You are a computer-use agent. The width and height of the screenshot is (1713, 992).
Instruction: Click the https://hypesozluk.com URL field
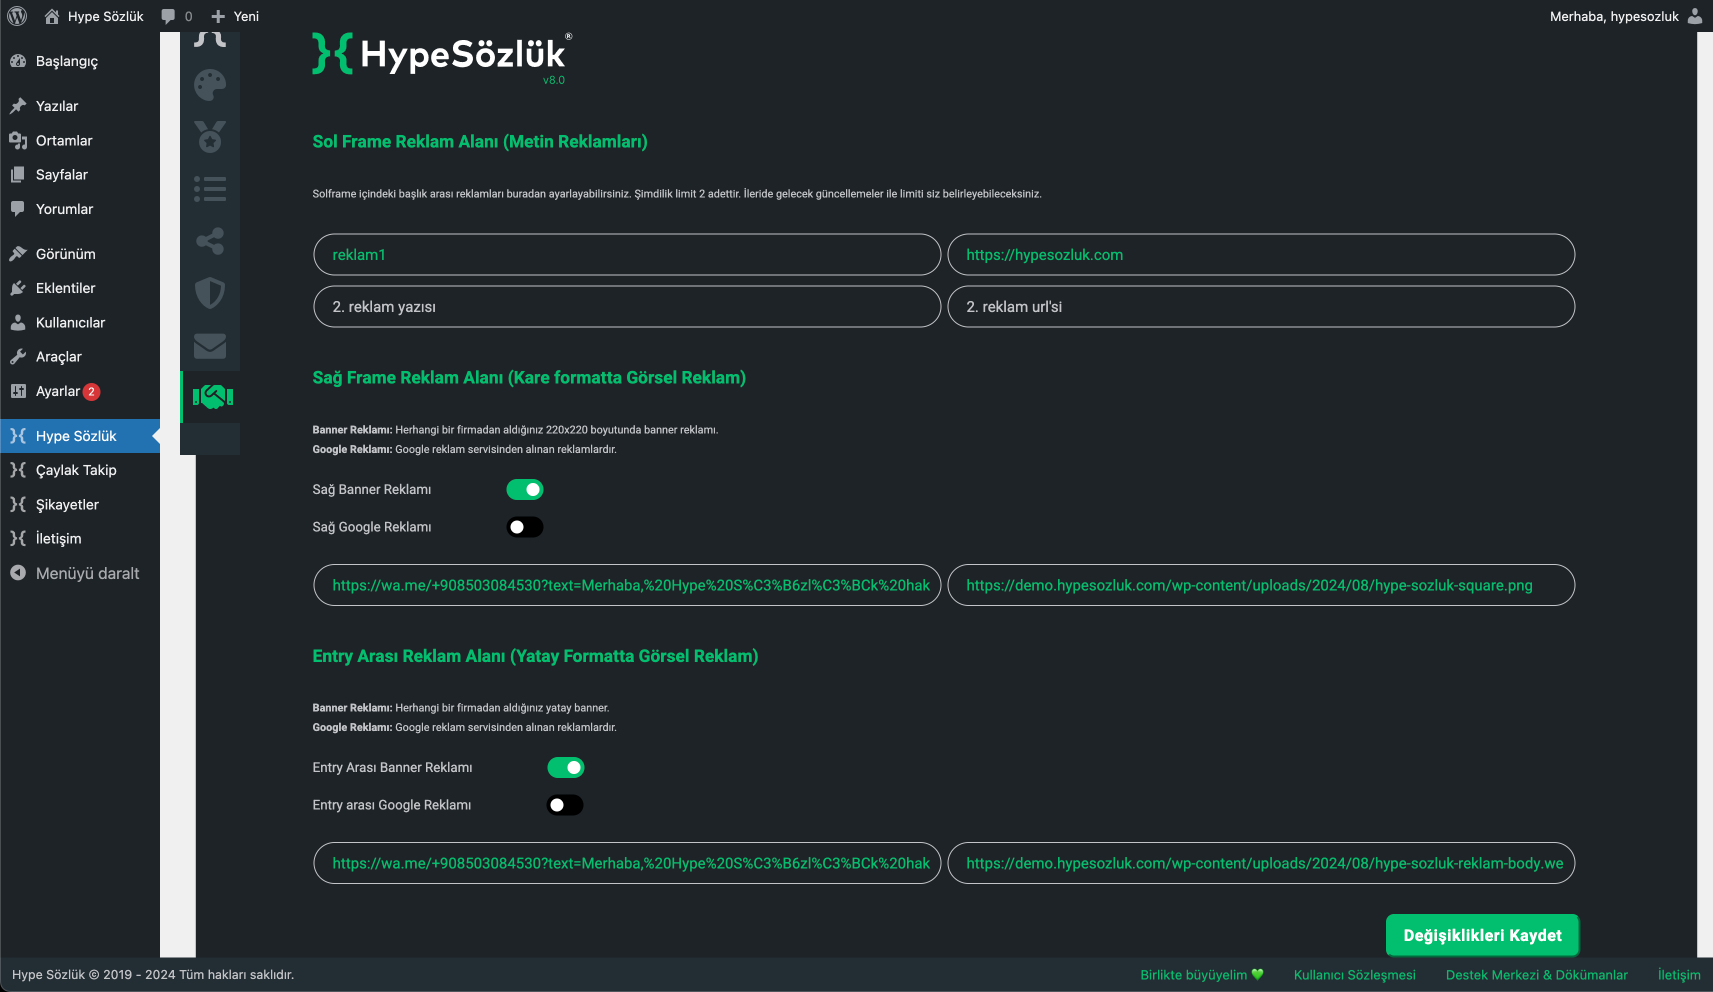[x=1261, y=255]
